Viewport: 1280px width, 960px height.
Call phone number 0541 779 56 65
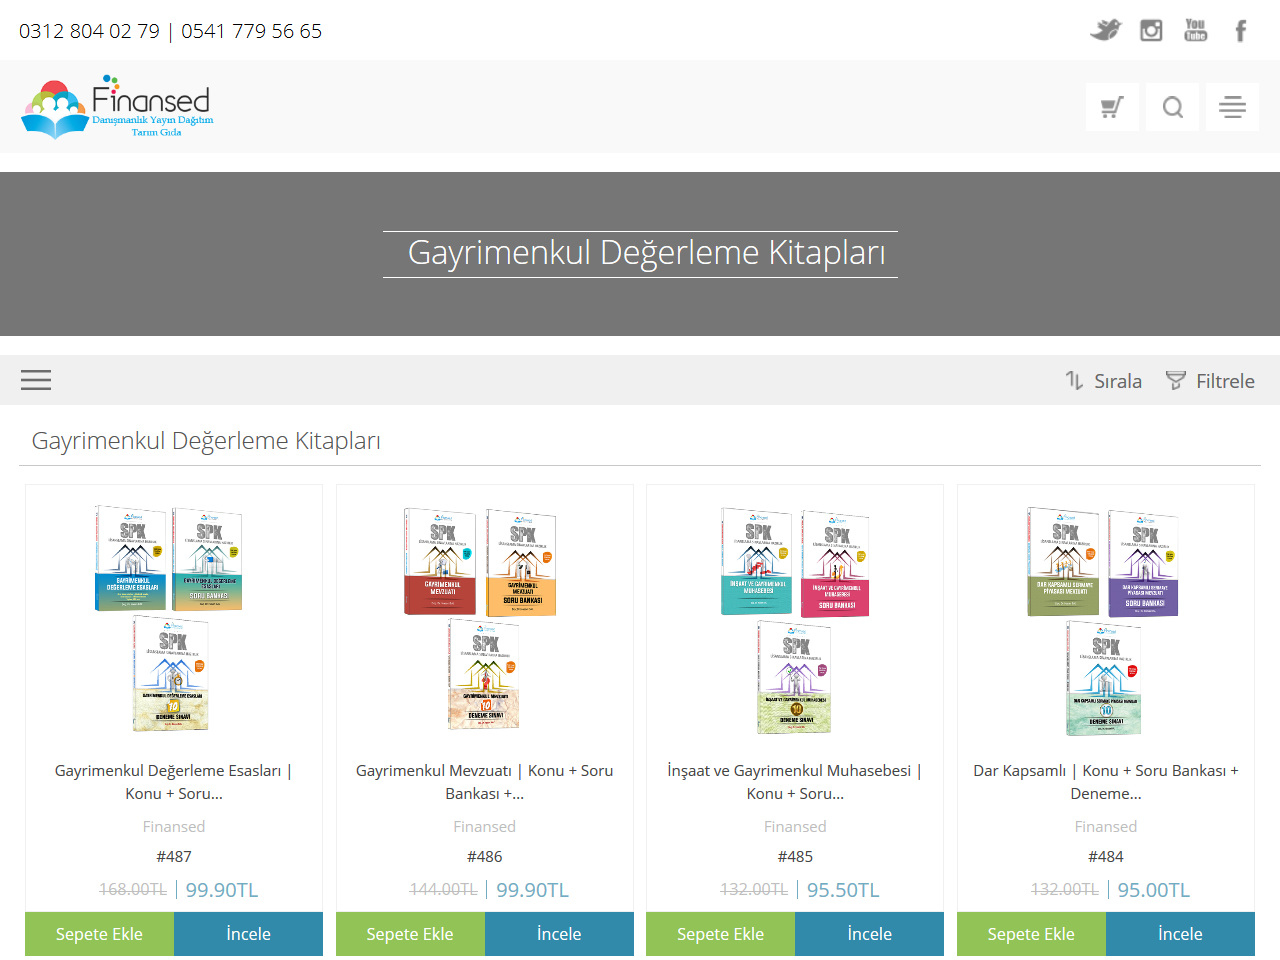point(252,31)
